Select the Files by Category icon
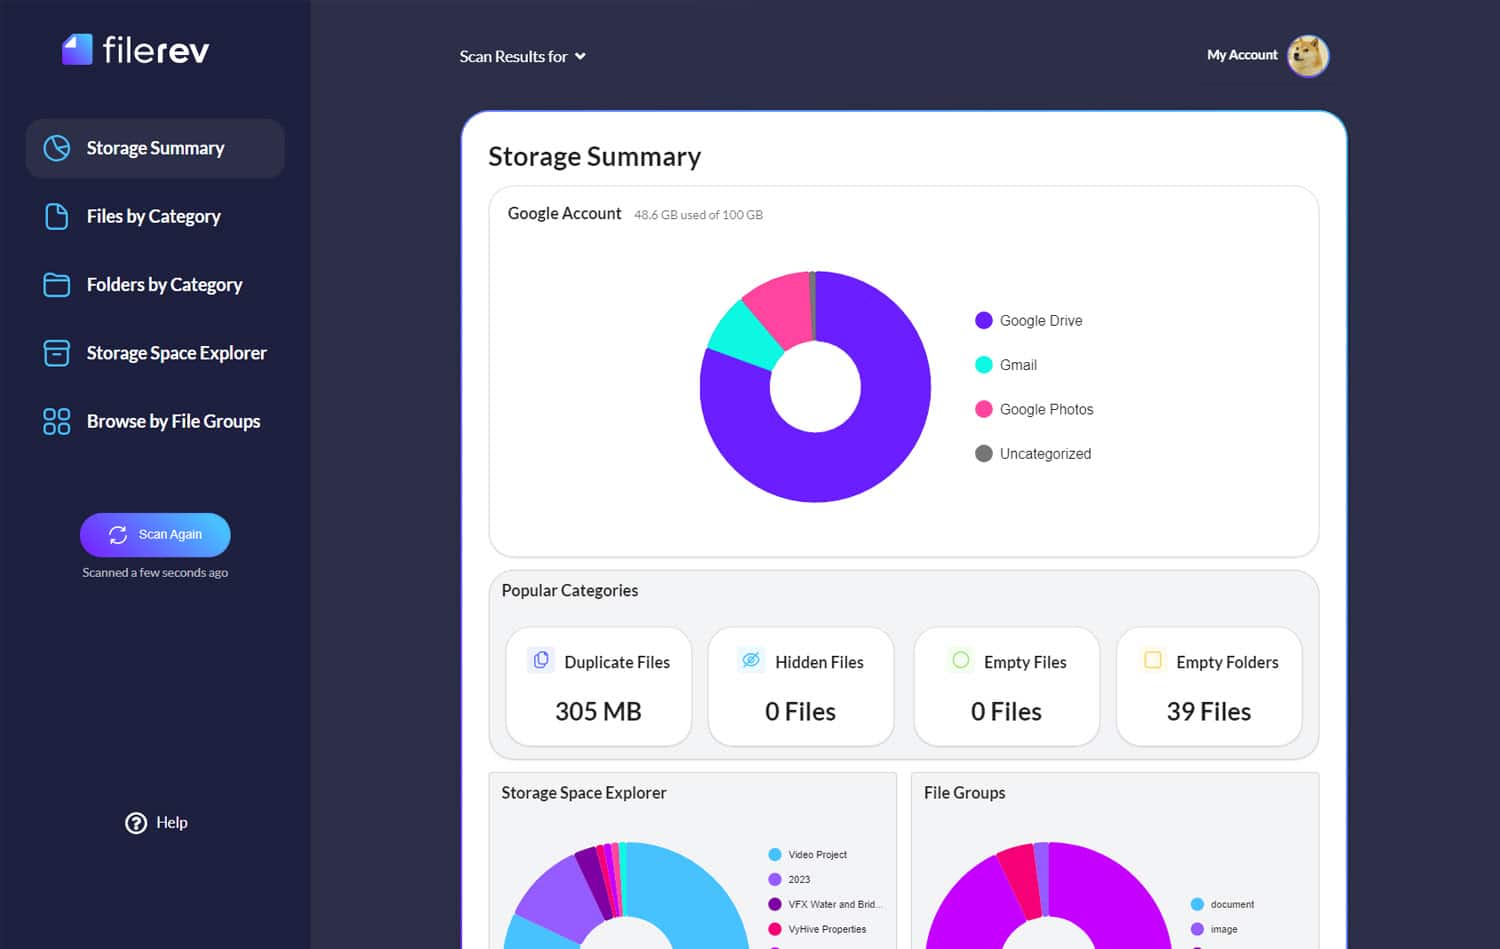The width and height of the screenshot is (1500, 949). [55, 216]
